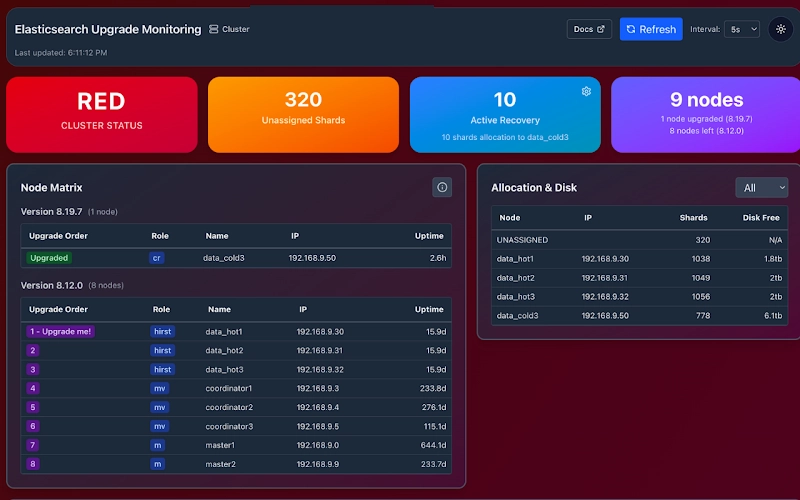Open the Docs link button
This screenshot has width=800, height=500.
point(589,29)
